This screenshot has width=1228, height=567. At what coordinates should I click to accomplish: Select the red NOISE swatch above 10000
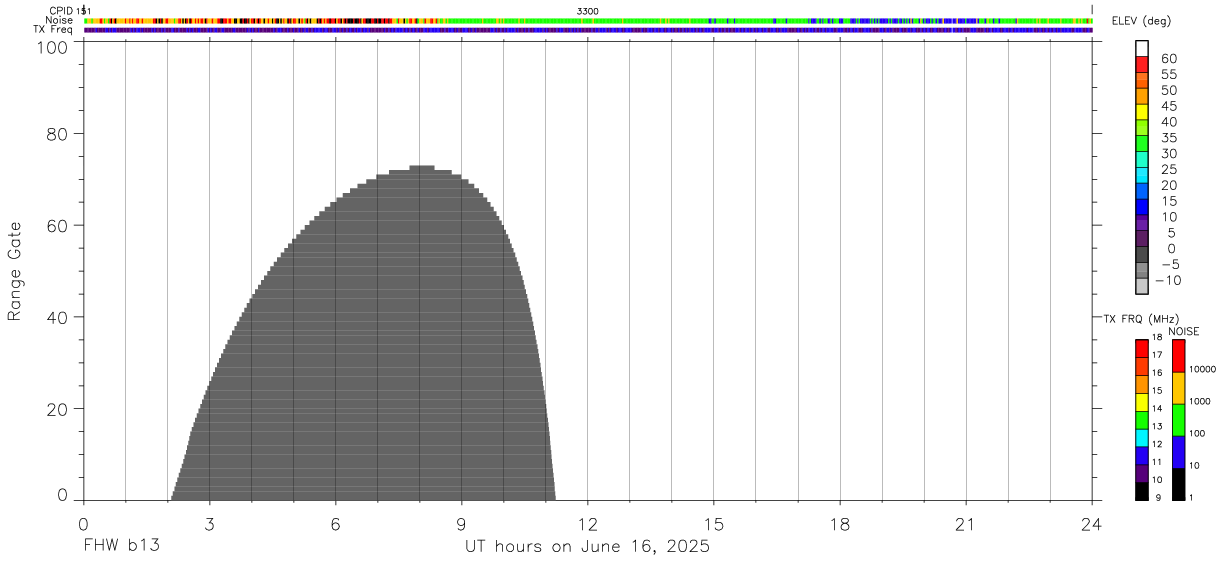(1179, 356)
